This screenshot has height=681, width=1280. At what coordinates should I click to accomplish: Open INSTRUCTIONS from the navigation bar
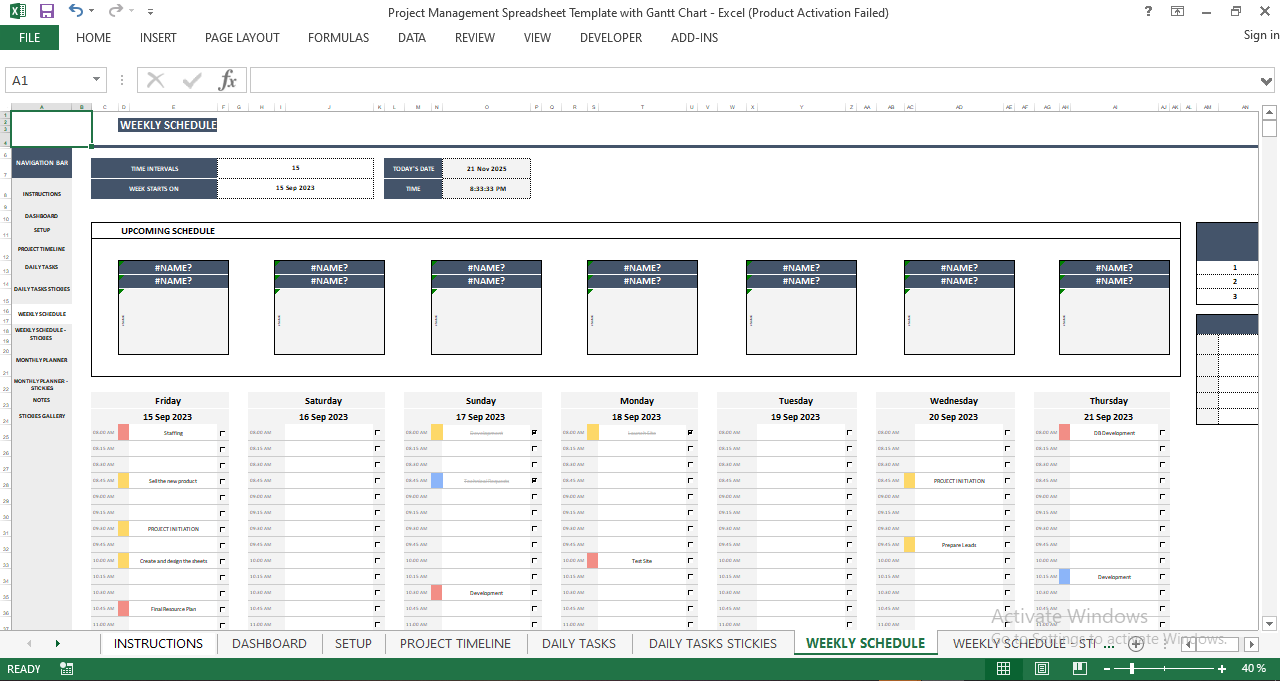(x=42, y=196)
